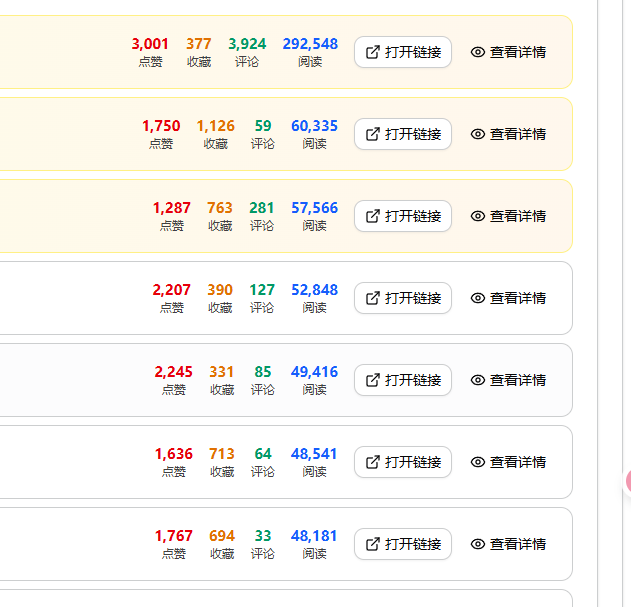The image size is (631, 607).
Task: Click external-link icon in the 292,548 reads row
Action: [x=373, y=52]
